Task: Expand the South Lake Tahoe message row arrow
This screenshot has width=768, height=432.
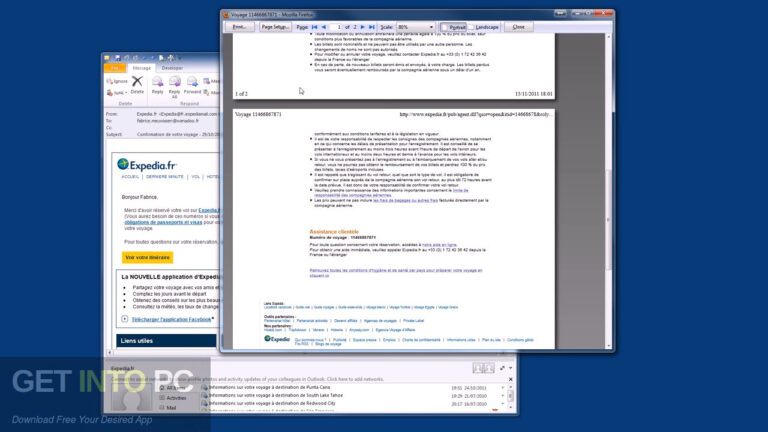Action: pos(503,395)
